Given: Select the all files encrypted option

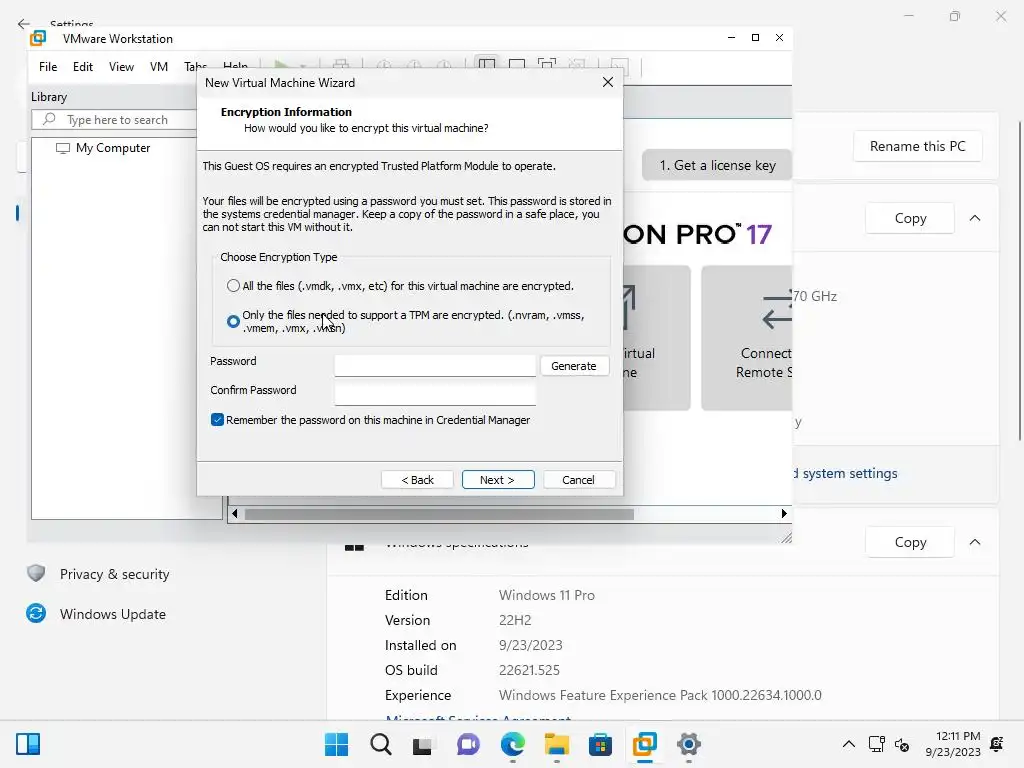Looking at the screenshot, I should (233, 286).
